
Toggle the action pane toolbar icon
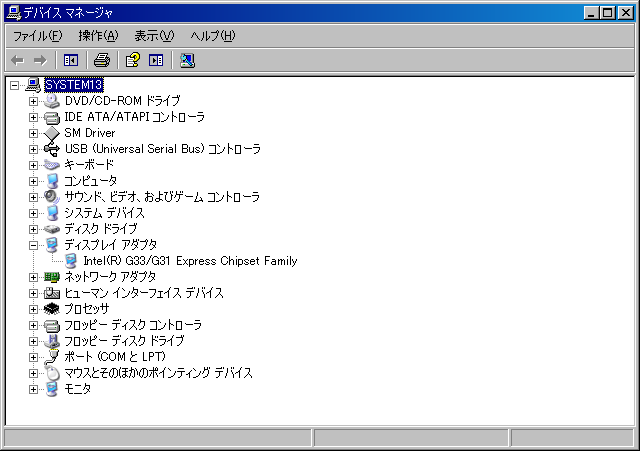[156, 60]
